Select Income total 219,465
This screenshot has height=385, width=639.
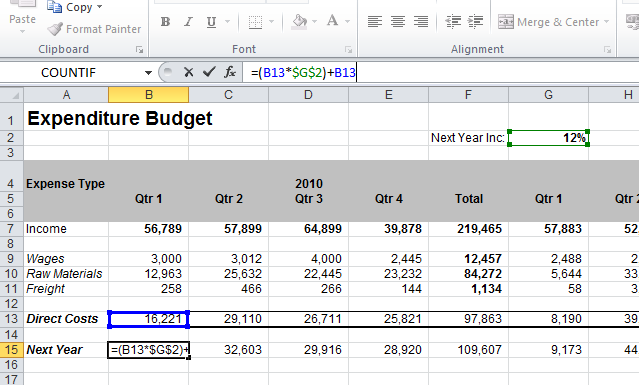[469, 229]
